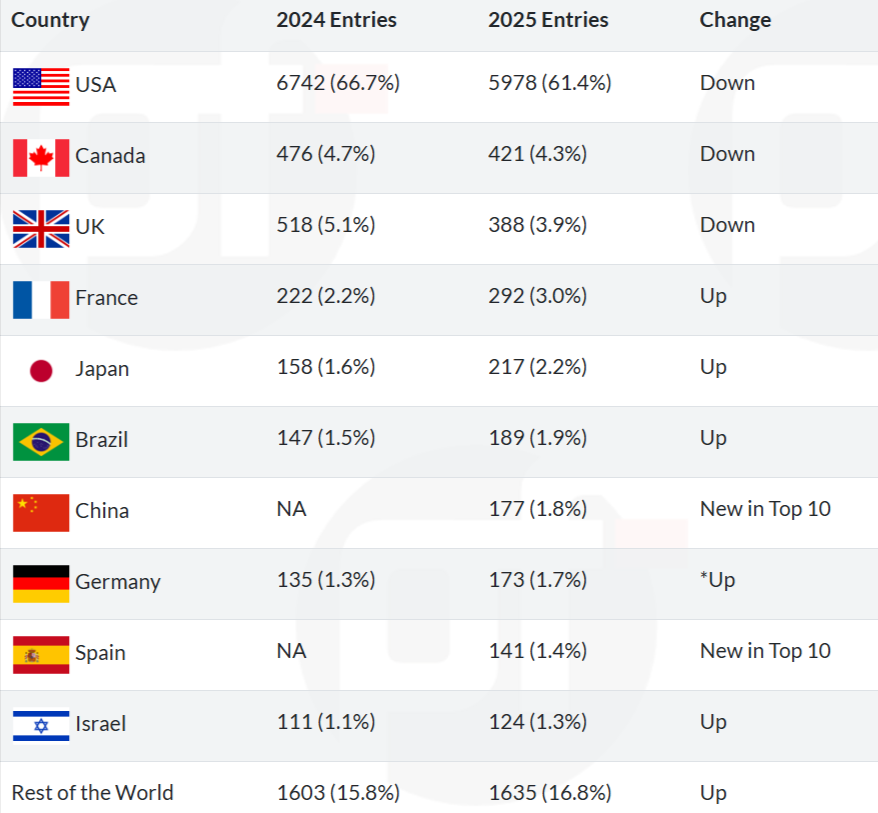
Task: Click the France tricolor flag icon
Action: click(41, 299)
